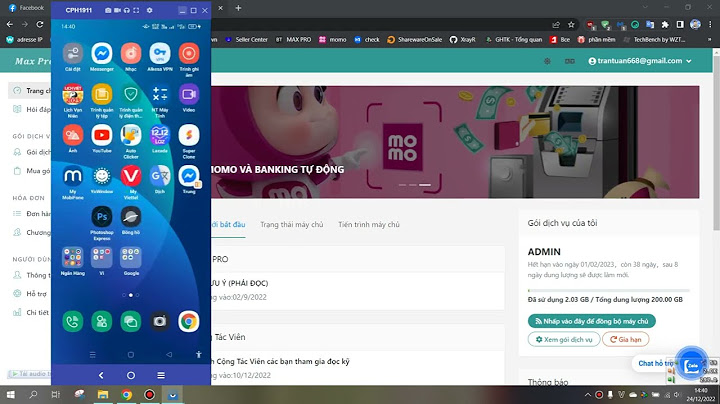Click the Xem gói dịch vụ button
This screenshot has height=404, width=720.
coord(564,340)
